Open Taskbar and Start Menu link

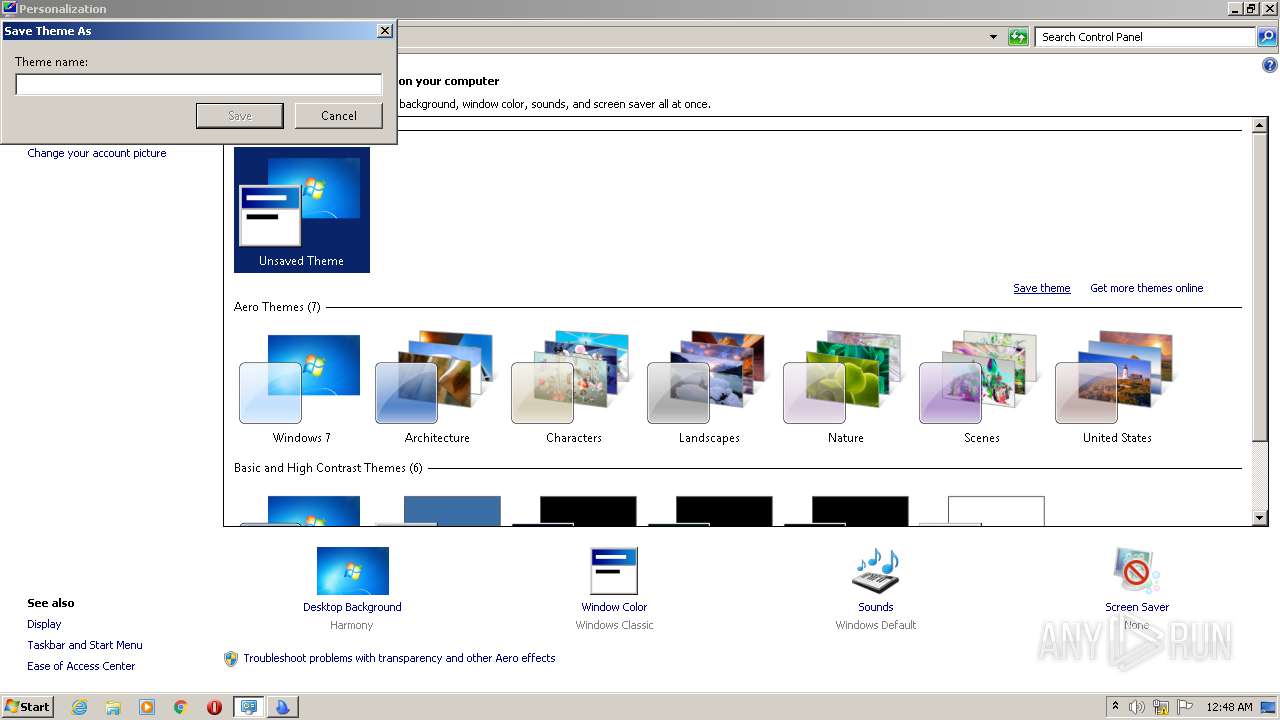pyautogui.click(x=85, y=645)
